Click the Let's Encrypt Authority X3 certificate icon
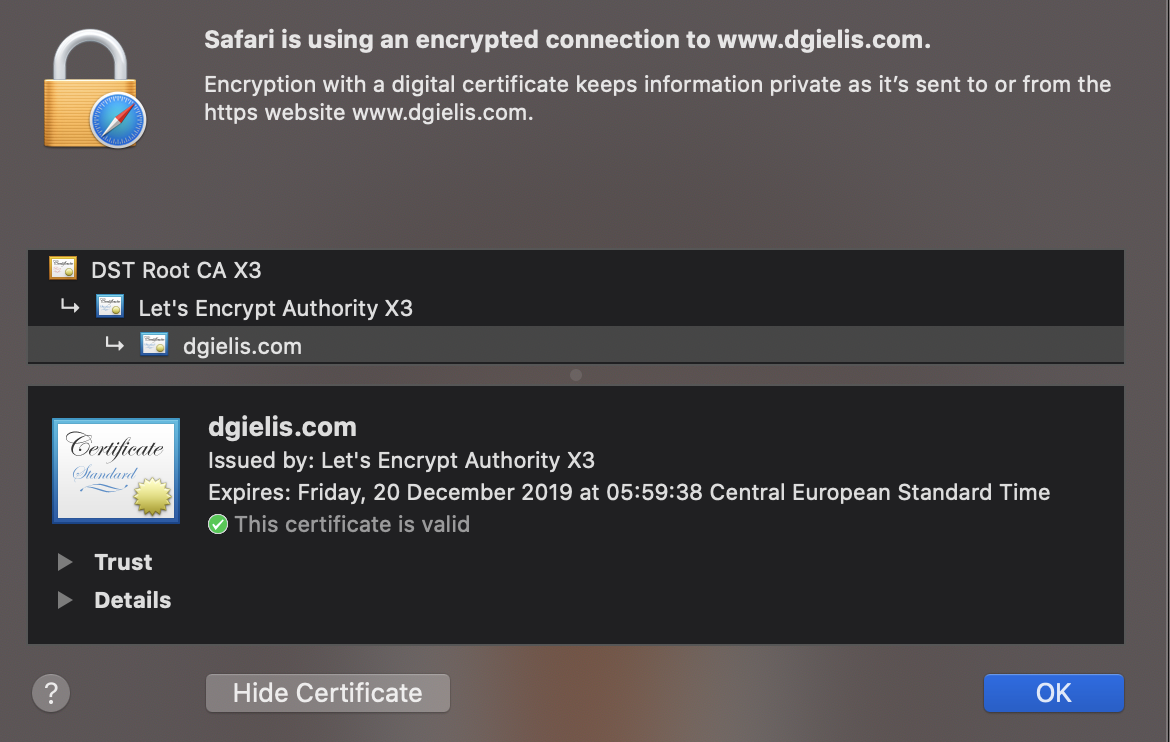The width and height of the screenshot is (1170, 742). (x=110, y=307)
